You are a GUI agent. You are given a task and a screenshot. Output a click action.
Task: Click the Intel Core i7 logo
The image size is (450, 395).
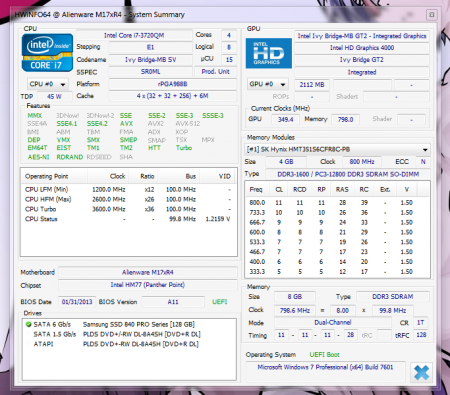tap(47, 53)
